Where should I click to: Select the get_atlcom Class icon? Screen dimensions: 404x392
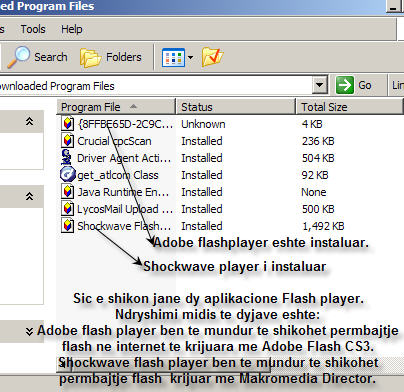pyautogui.click(x=68, y=174)
